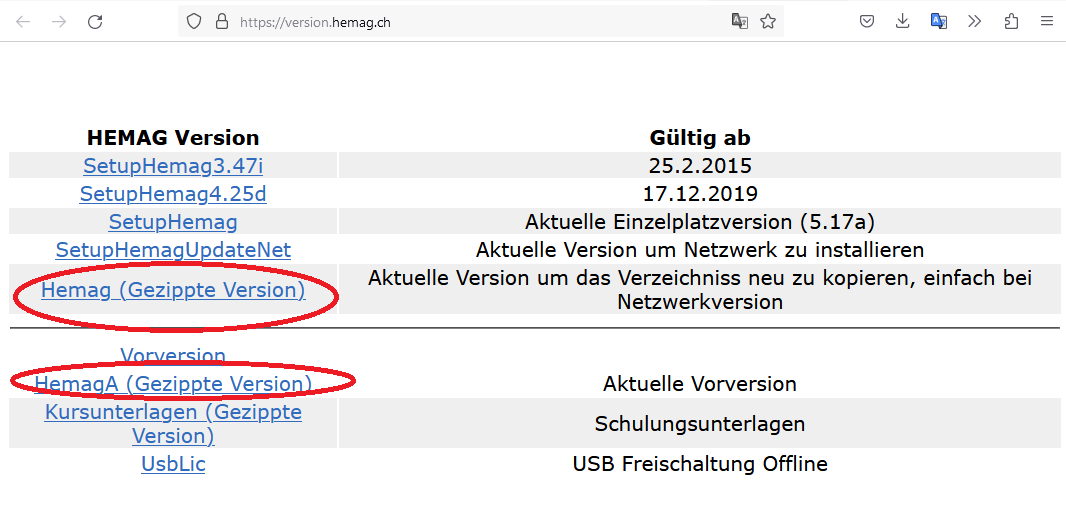Viewport: 1066px width, 506px height.
Task: Download Hemag (Gezippte Version)
Action: (173, 290)
